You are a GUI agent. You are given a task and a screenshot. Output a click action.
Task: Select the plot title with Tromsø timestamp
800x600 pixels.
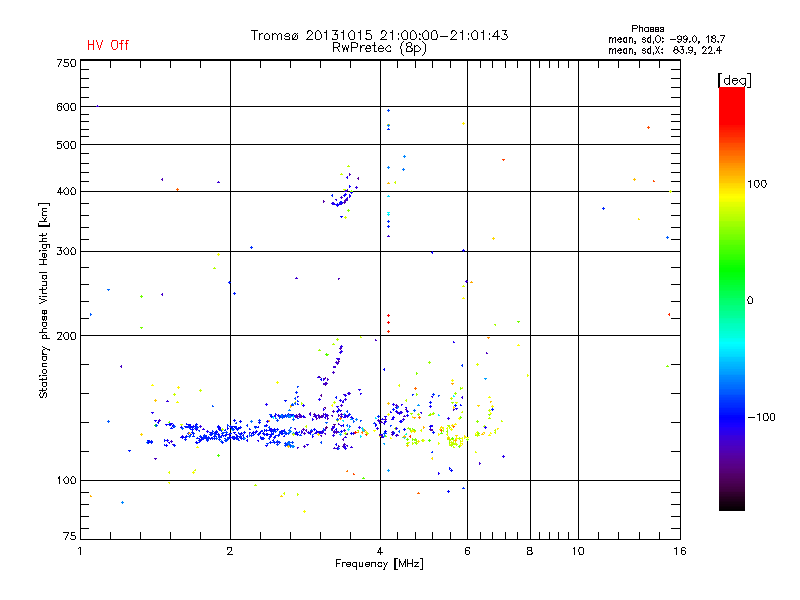coord(379,35)
